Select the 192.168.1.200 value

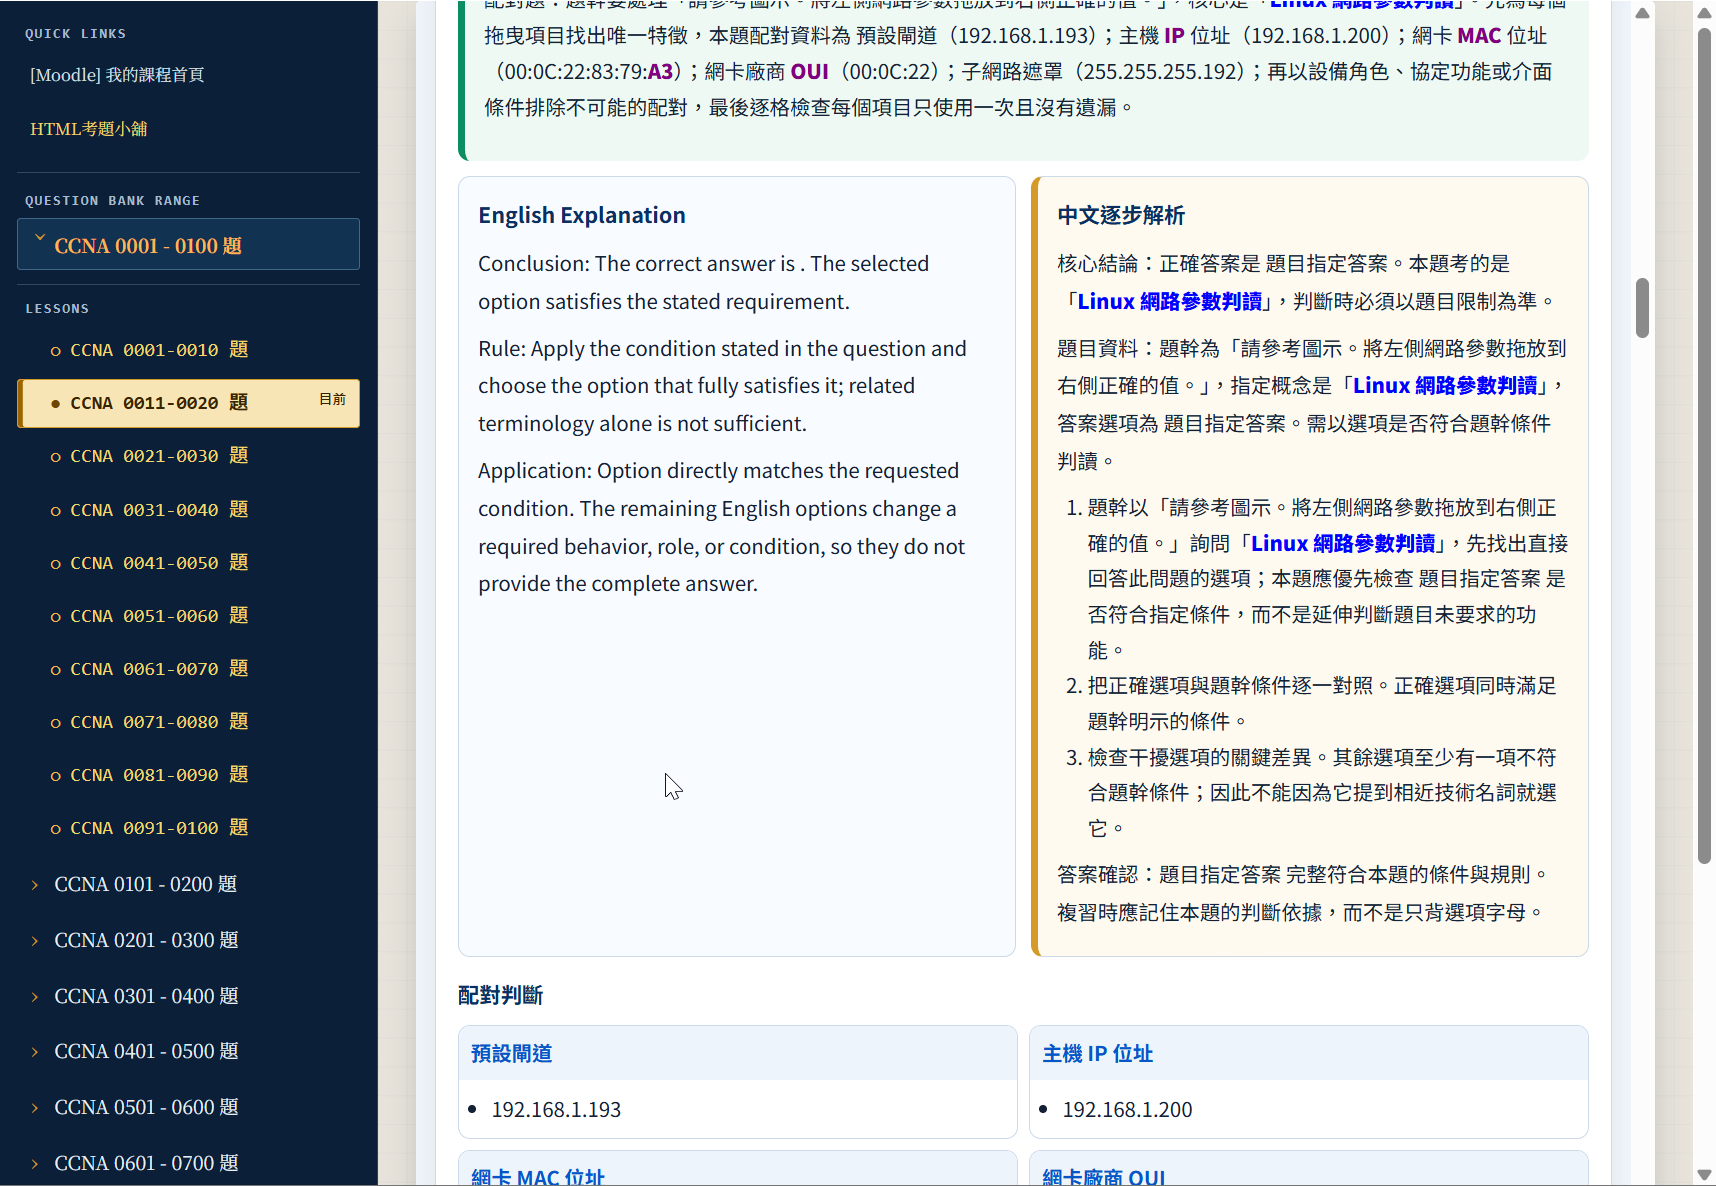(1127, 1110)
